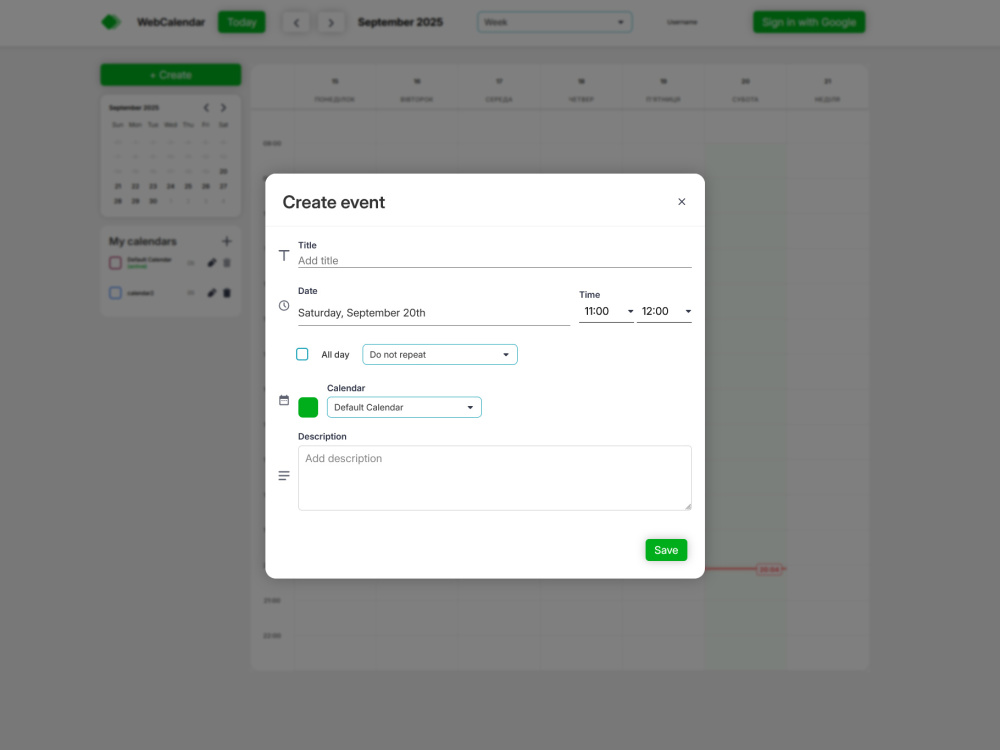Open the Default Calendar dropdown
Image resolution: width=1000 pixels, height=750 pixels.
[x=404, y=407]
